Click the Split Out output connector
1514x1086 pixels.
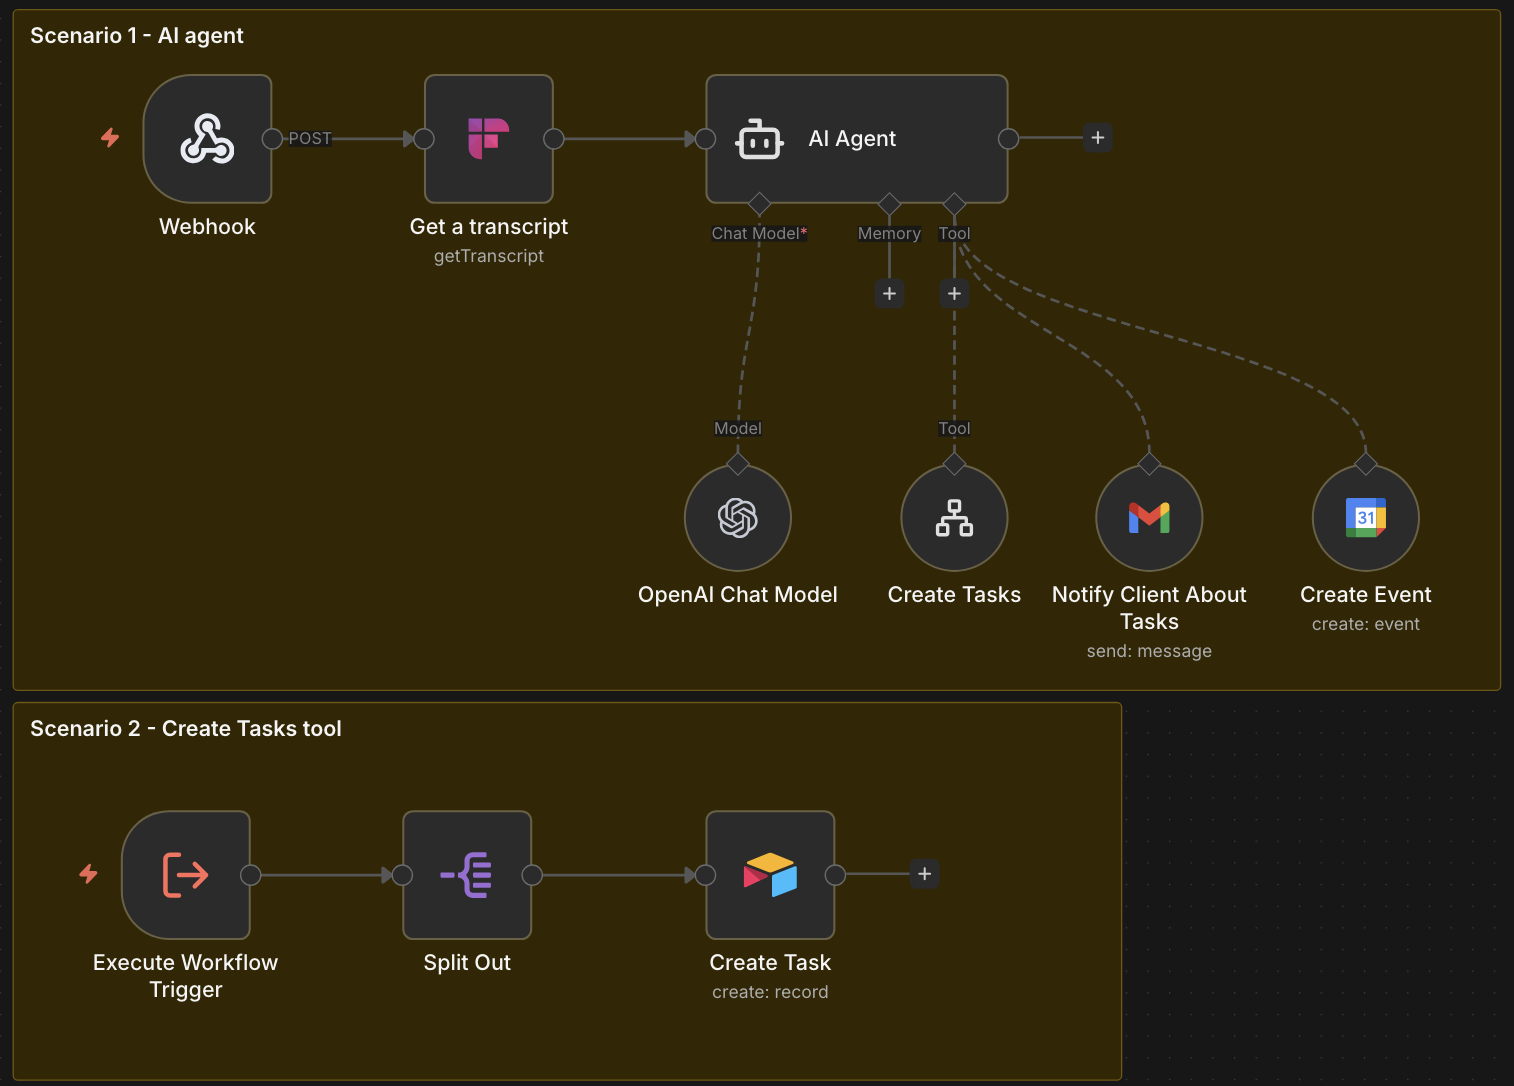coord(532,875)
